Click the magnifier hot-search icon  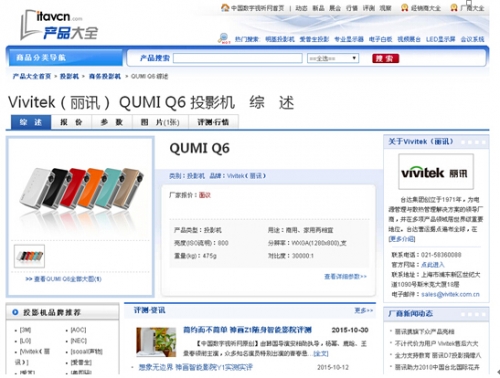coord(224,38)
